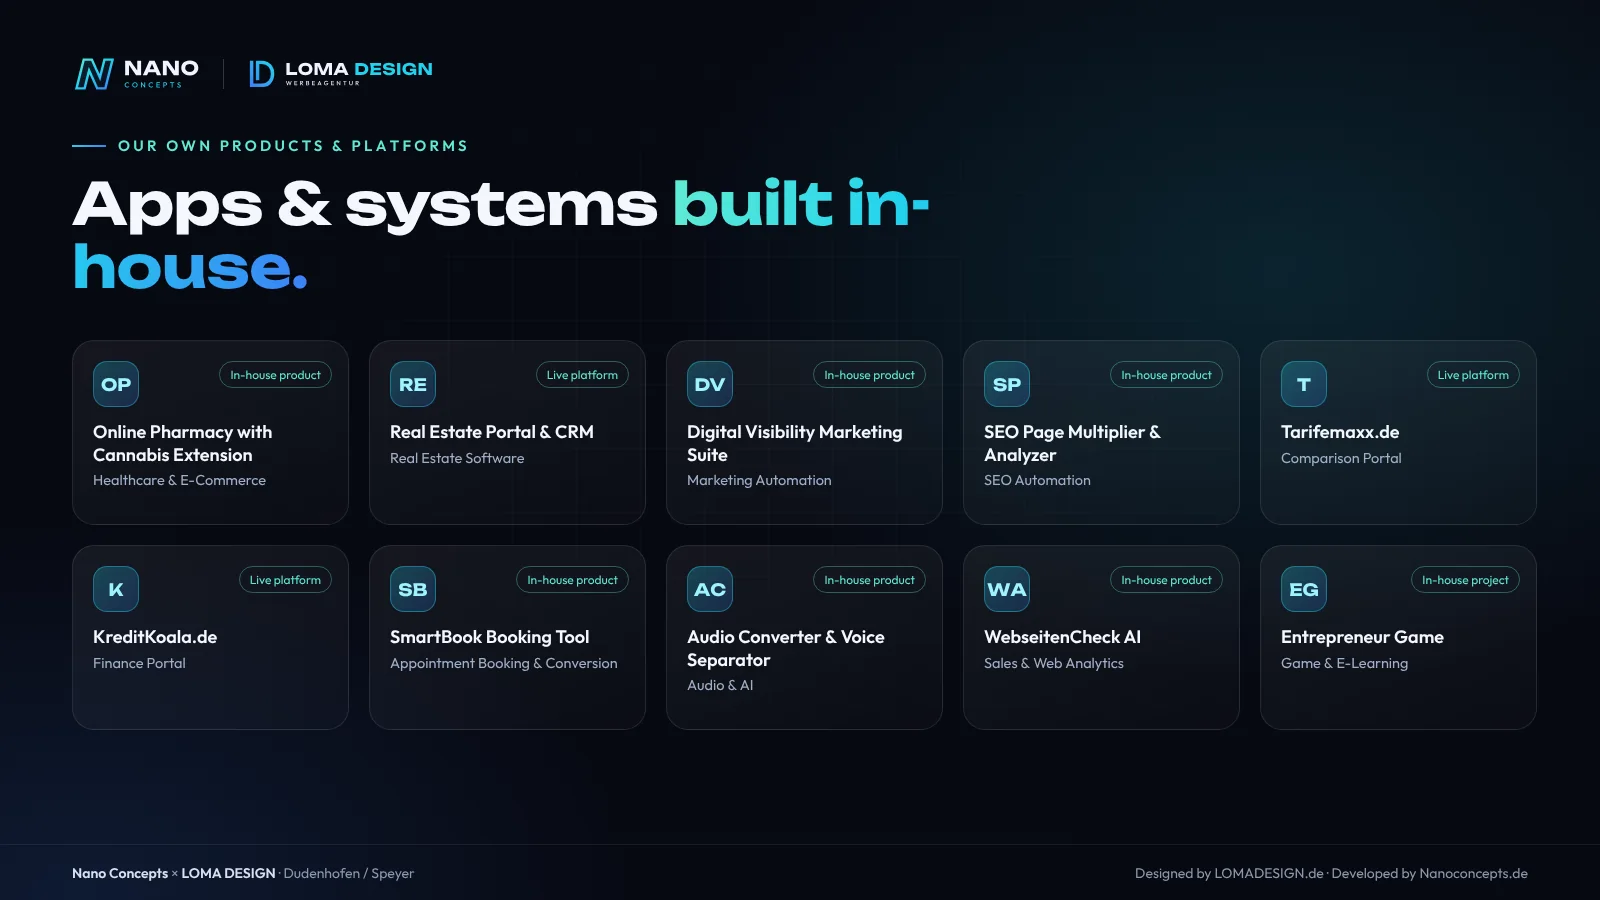The image size is (1600, 900).
Task: Click the OP badge icon
Action: point(116,384)
